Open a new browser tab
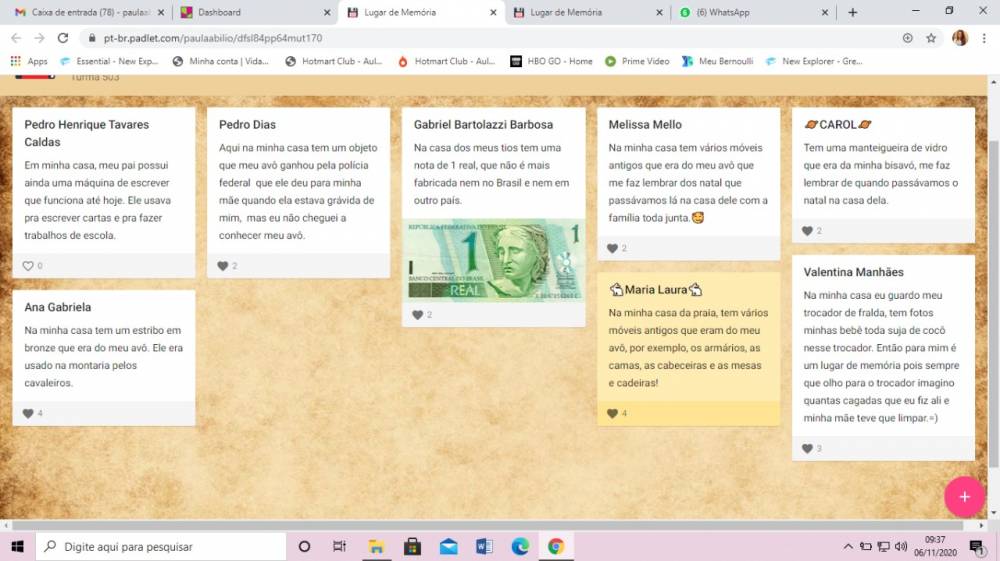This screenshot has height=561, width=1000. [852, 12]
